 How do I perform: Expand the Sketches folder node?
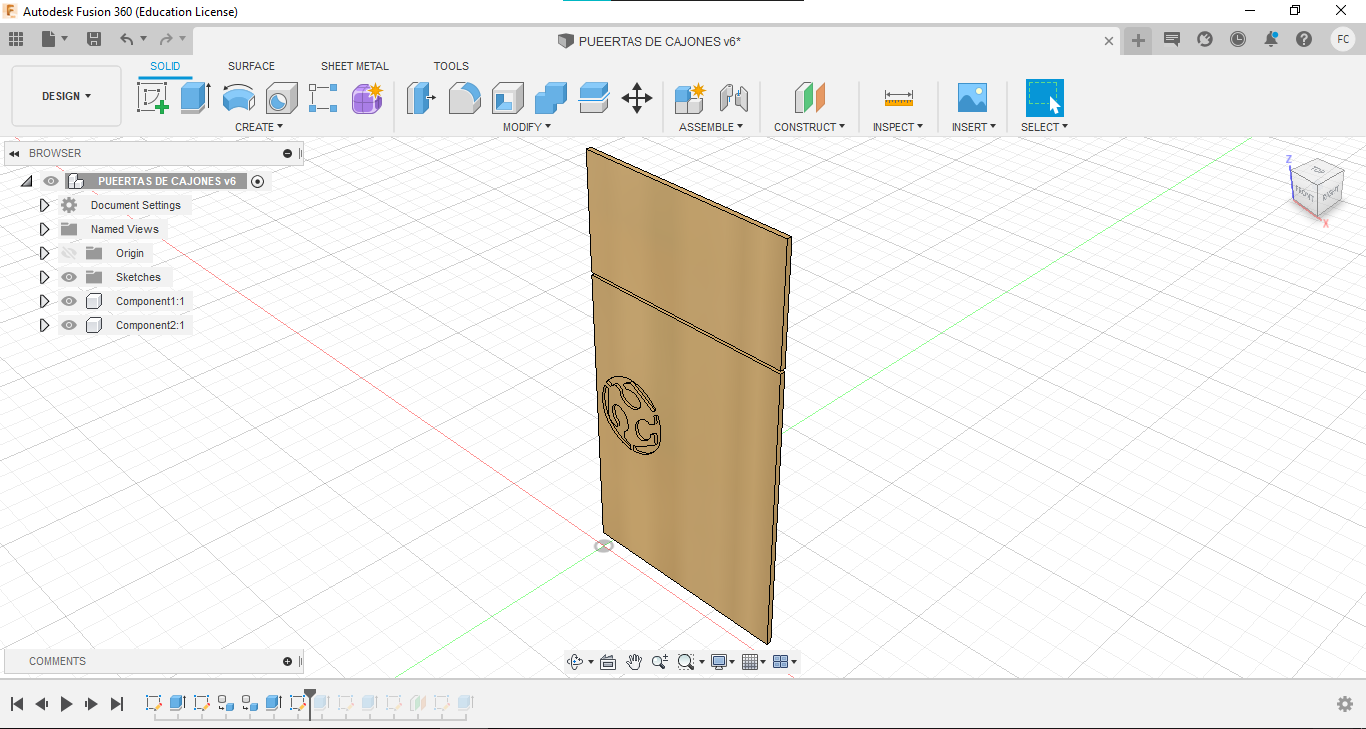44,277
